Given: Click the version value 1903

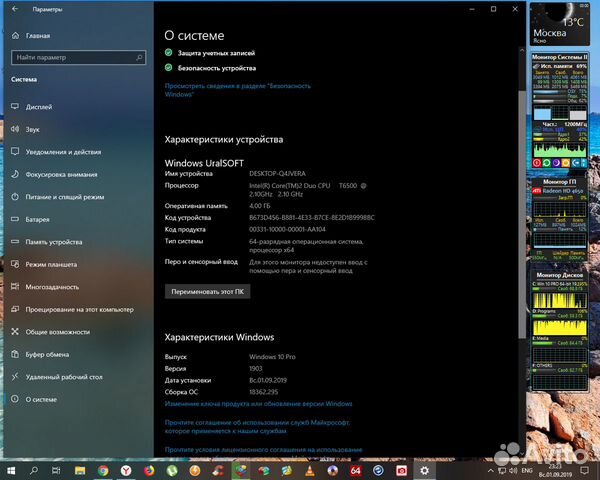Looking at the screenshot, I should coord(256,369).
